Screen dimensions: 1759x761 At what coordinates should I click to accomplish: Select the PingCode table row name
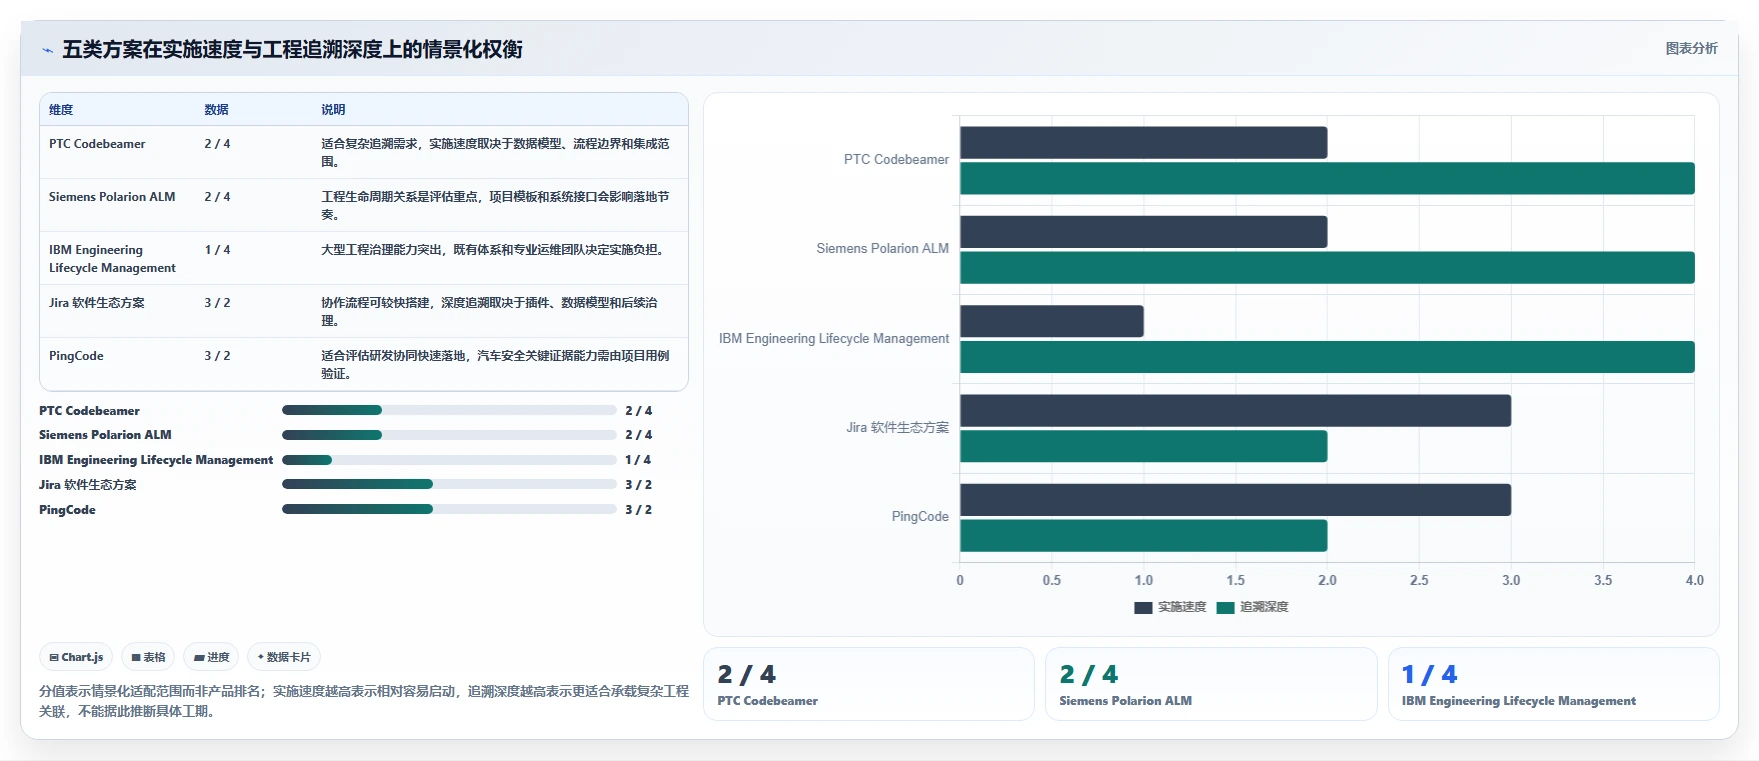76,356
